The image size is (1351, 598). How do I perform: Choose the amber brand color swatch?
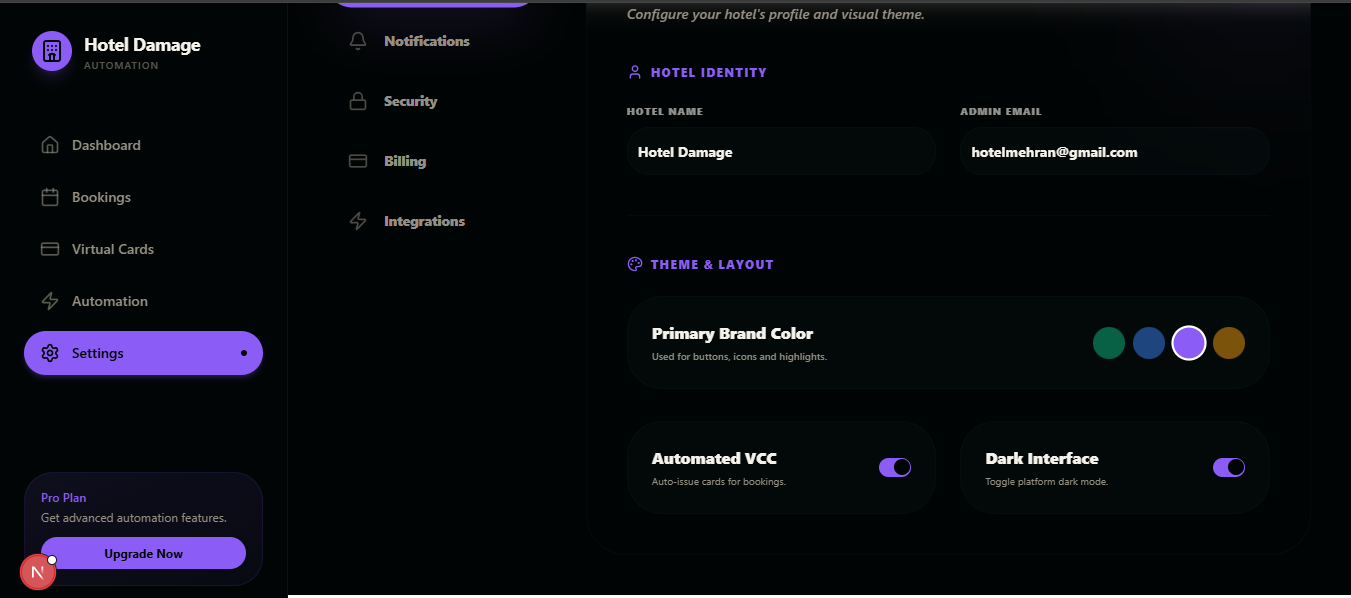click(x=1229, y=343)
